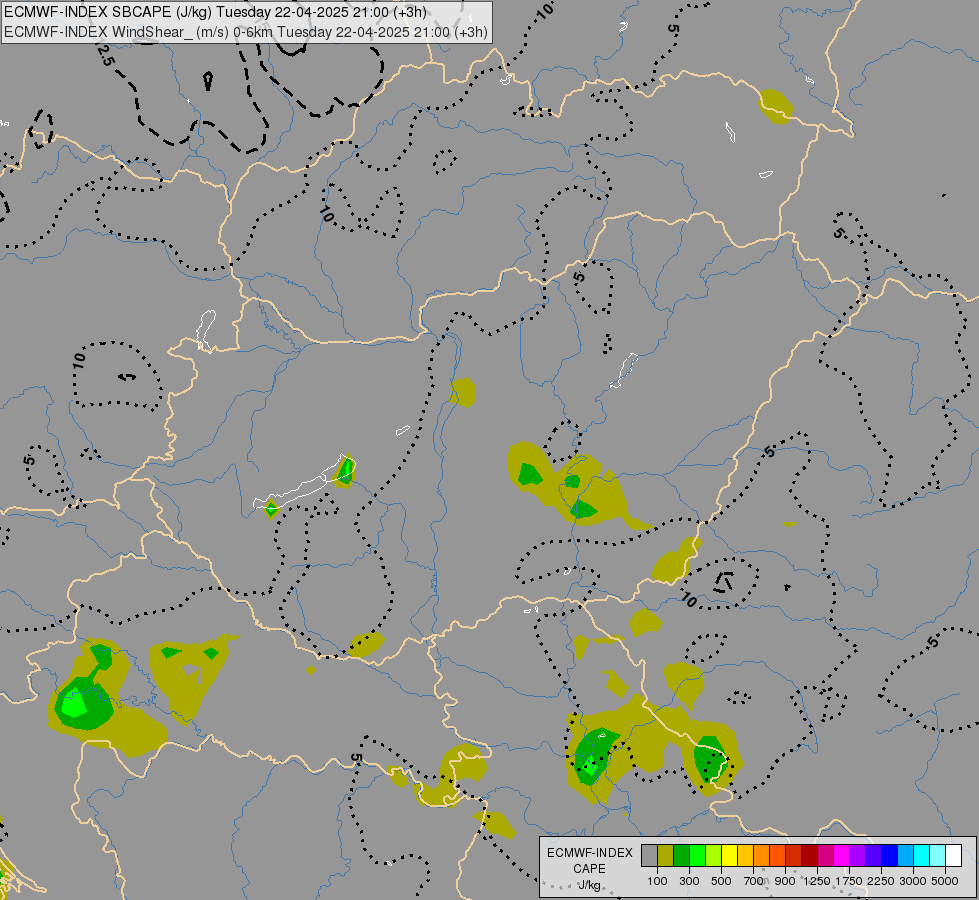
Task: Click the magenta swatch in the legend
Action: coord(842,855)
